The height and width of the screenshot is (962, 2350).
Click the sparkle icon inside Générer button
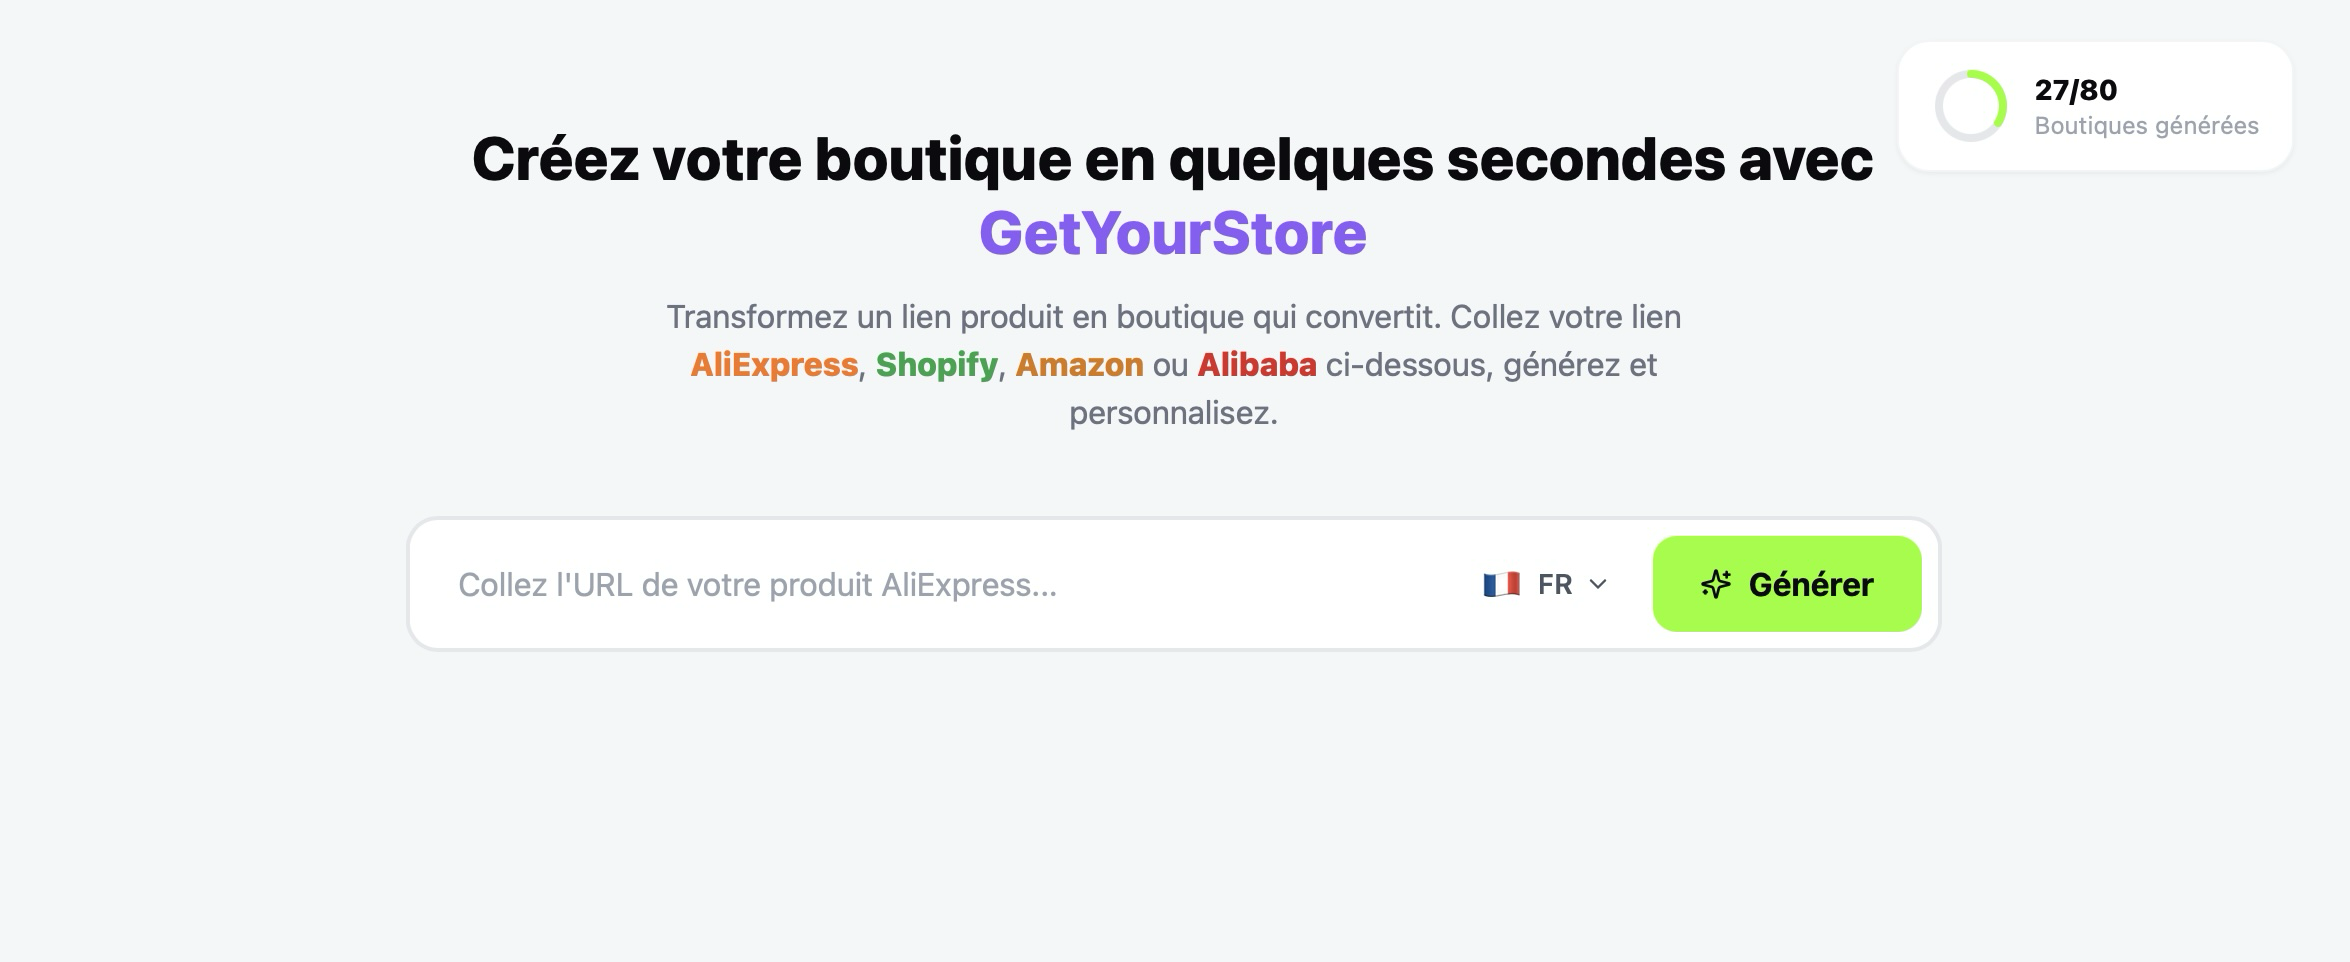(1716, 584)
